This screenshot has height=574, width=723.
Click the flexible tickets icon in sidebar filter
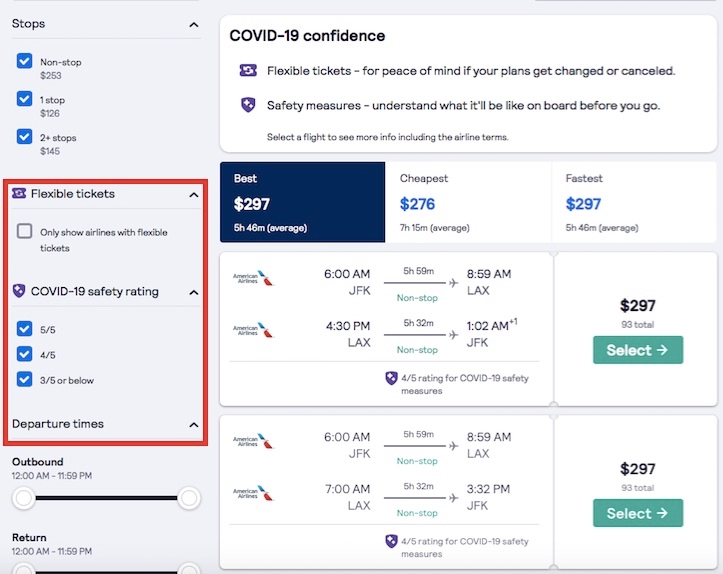[x=19, y=193]
